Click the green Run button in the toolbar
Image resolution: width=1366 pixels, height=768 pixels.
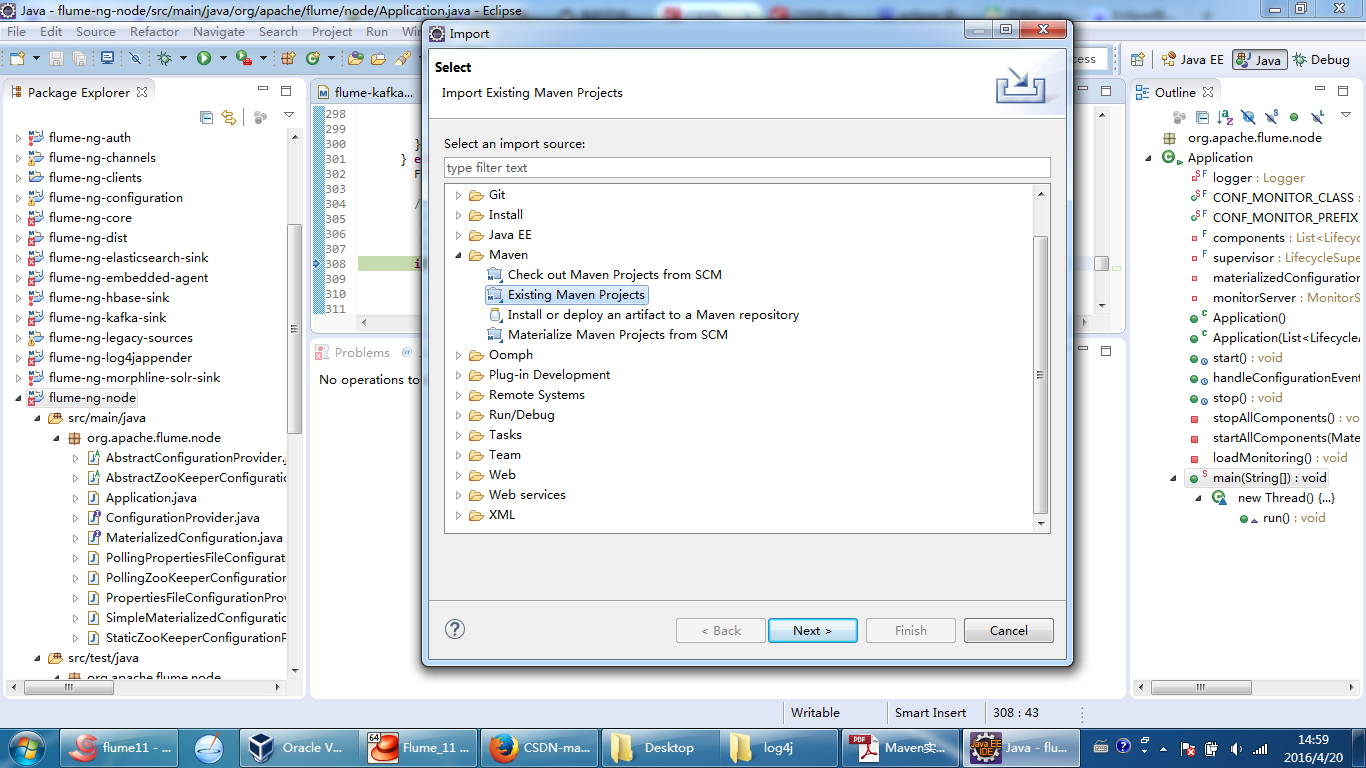click(x=204, y=59)
